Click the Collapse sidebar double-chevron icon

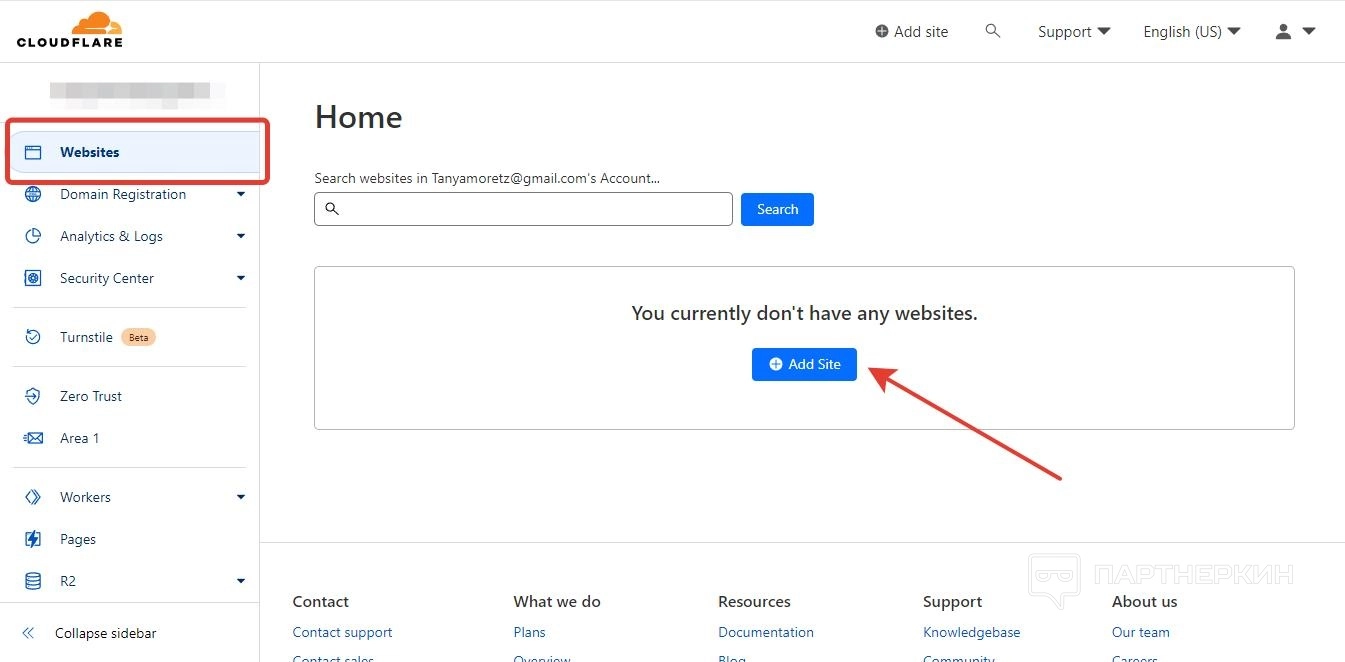[28, 633]
